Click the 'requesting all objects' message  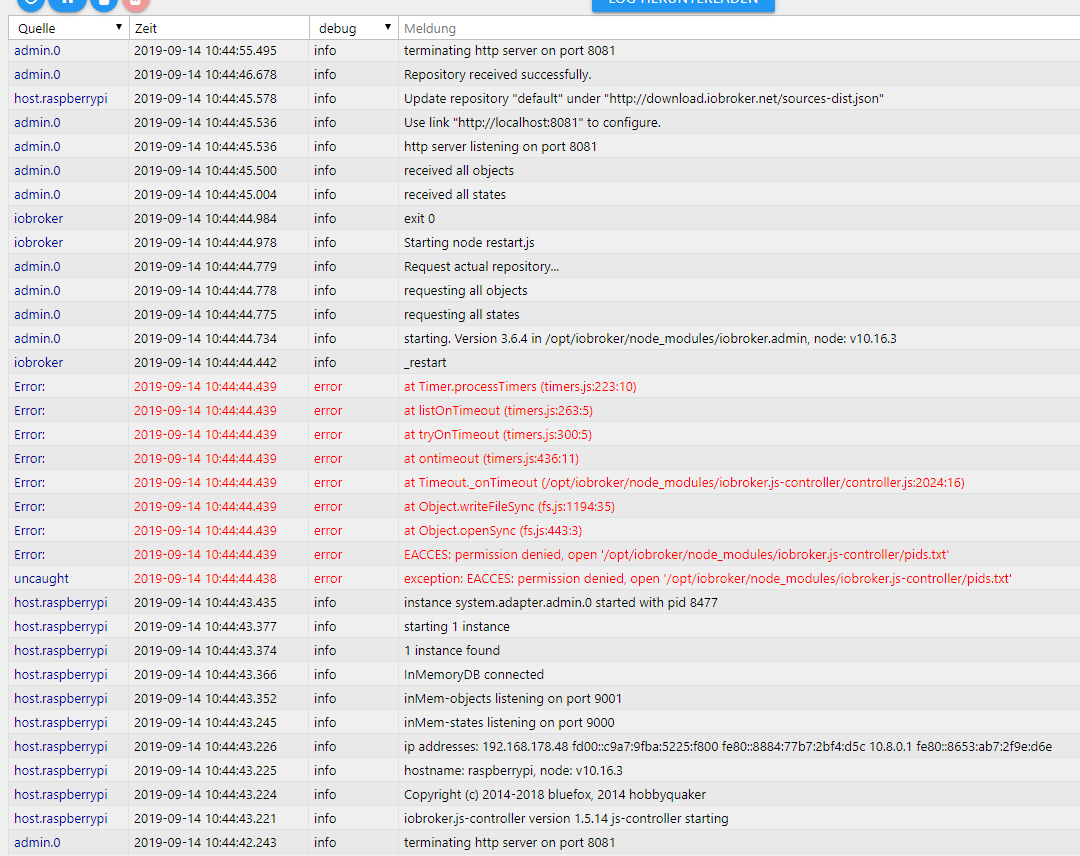coord(466,291)
